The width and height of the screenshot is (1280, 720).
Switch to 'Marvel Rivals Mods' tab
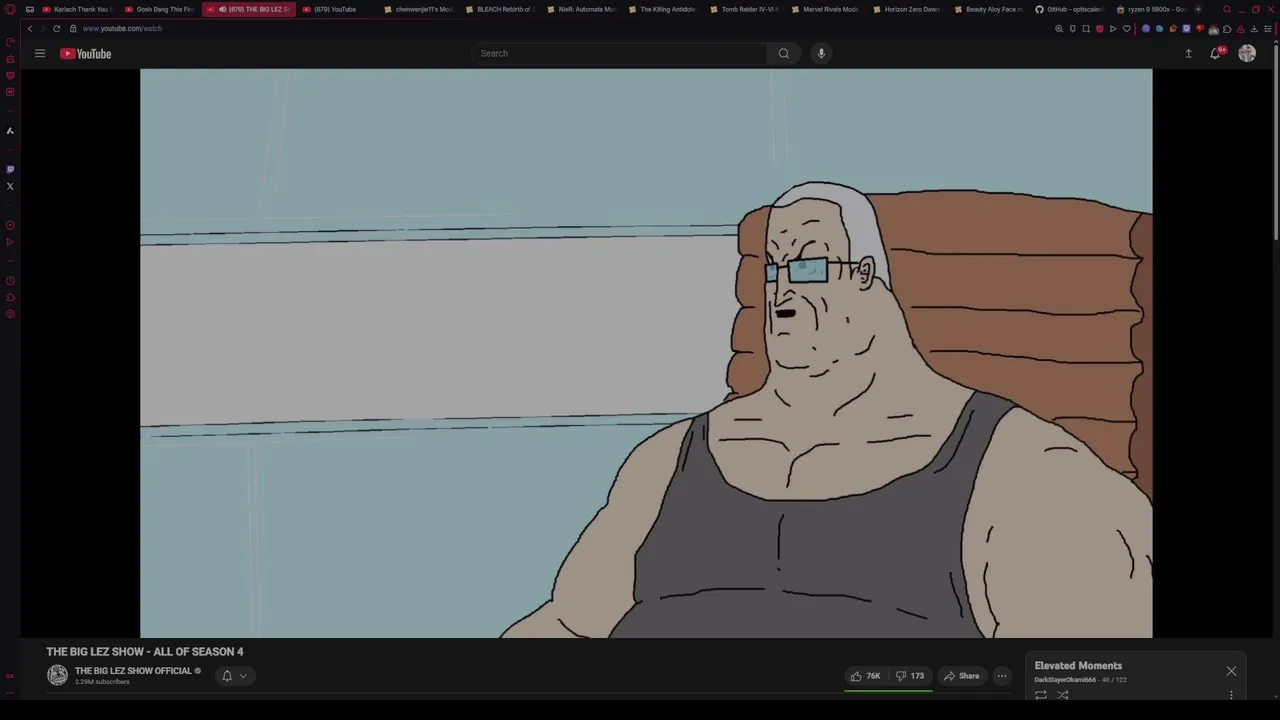(825, 9)
